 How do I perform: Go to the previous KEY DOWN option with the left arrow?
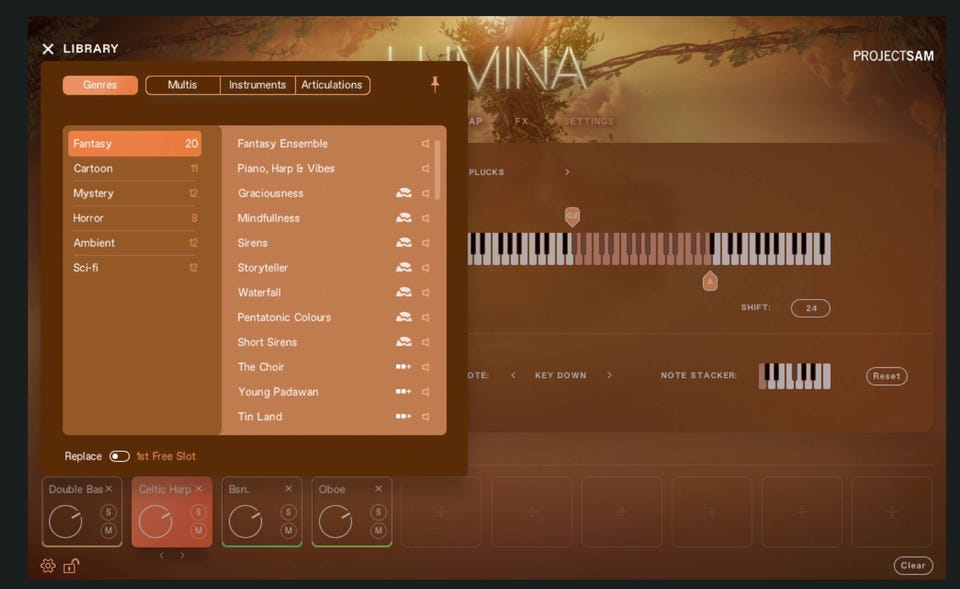click(x=513, y=375)
